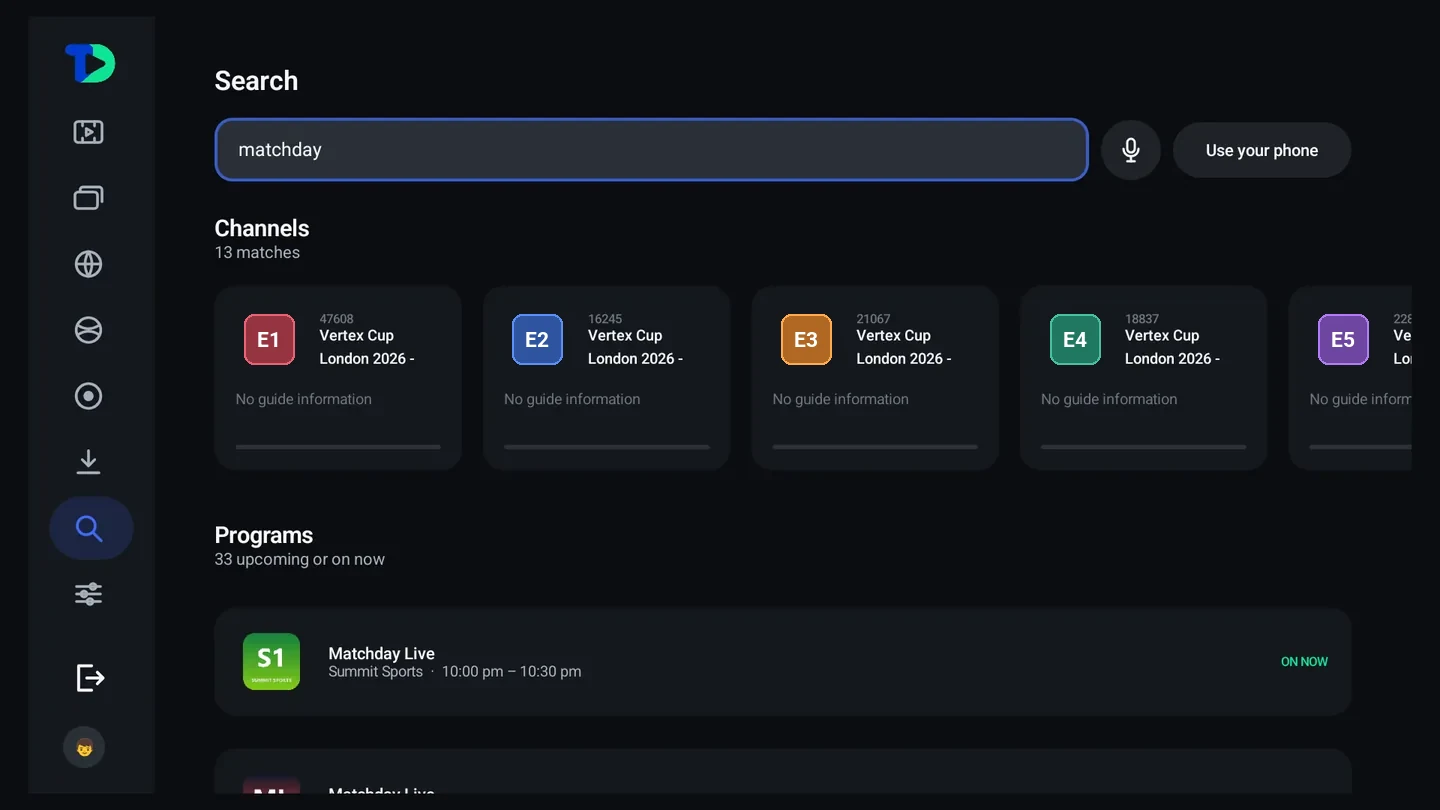Screen dimensions: 1440x810
Task: Click the '13 matches' count text
Action: [257, 253]
